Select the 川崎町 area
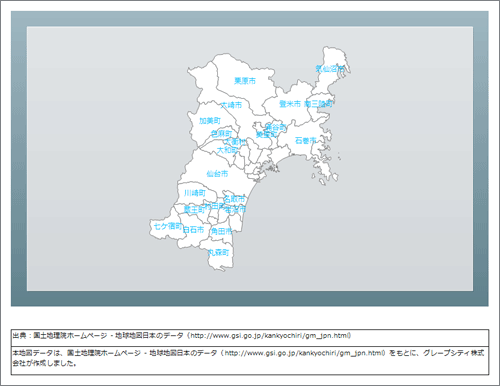The height and width of the screenshot is (386, 500). click(195, 193)
